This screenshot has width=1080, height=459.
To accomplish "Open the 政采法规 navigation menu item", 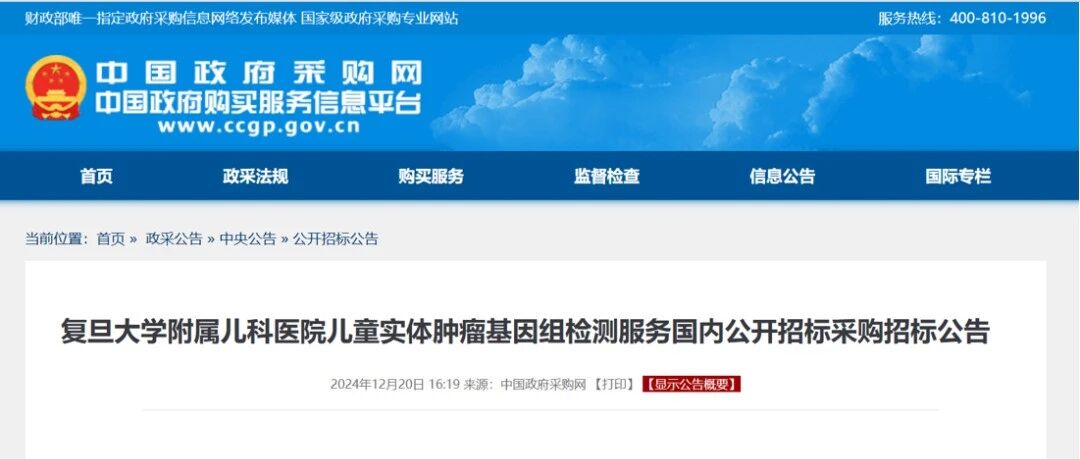I will [x=256, y=176].
